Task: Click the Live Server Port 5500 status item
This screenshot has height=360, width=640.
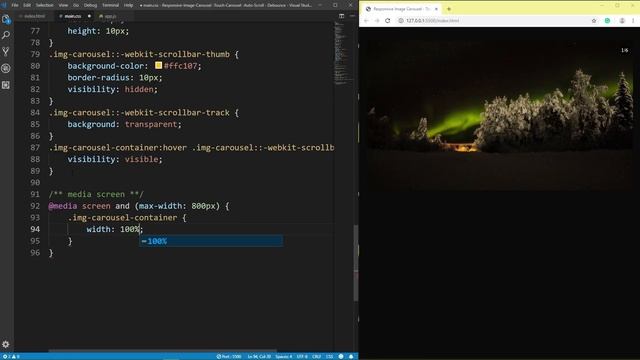Action: coord(229,356)
